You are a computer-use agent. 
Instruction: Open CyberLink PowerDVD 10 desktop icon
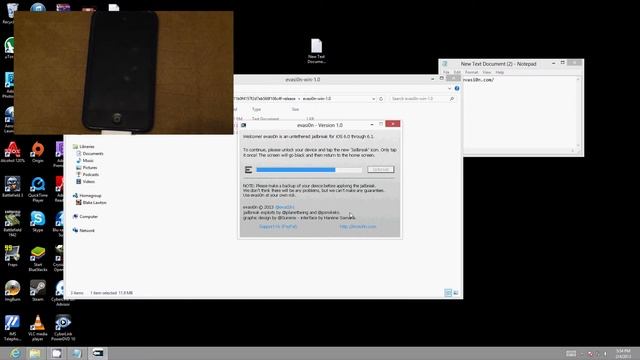tap(63, 328)
